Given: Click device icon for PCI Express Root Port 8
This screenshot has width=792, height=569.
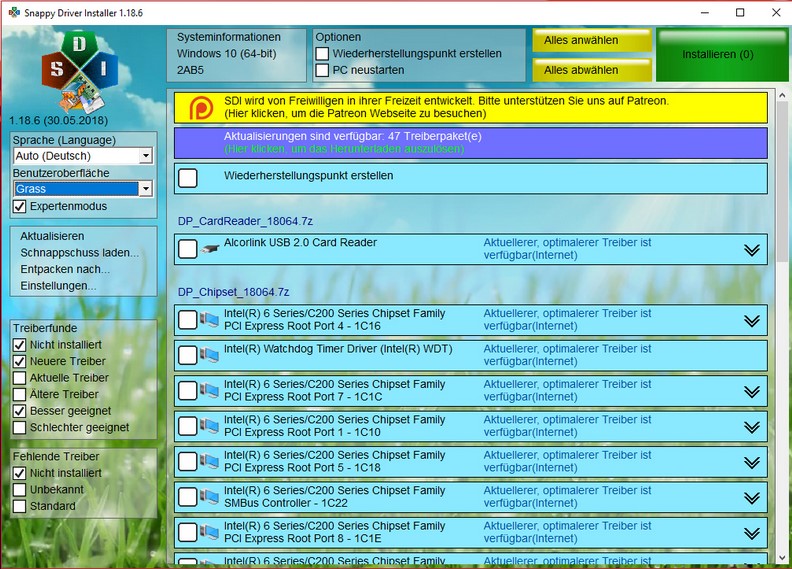Looking at the screenshot, I should click(x=209, y=532).
